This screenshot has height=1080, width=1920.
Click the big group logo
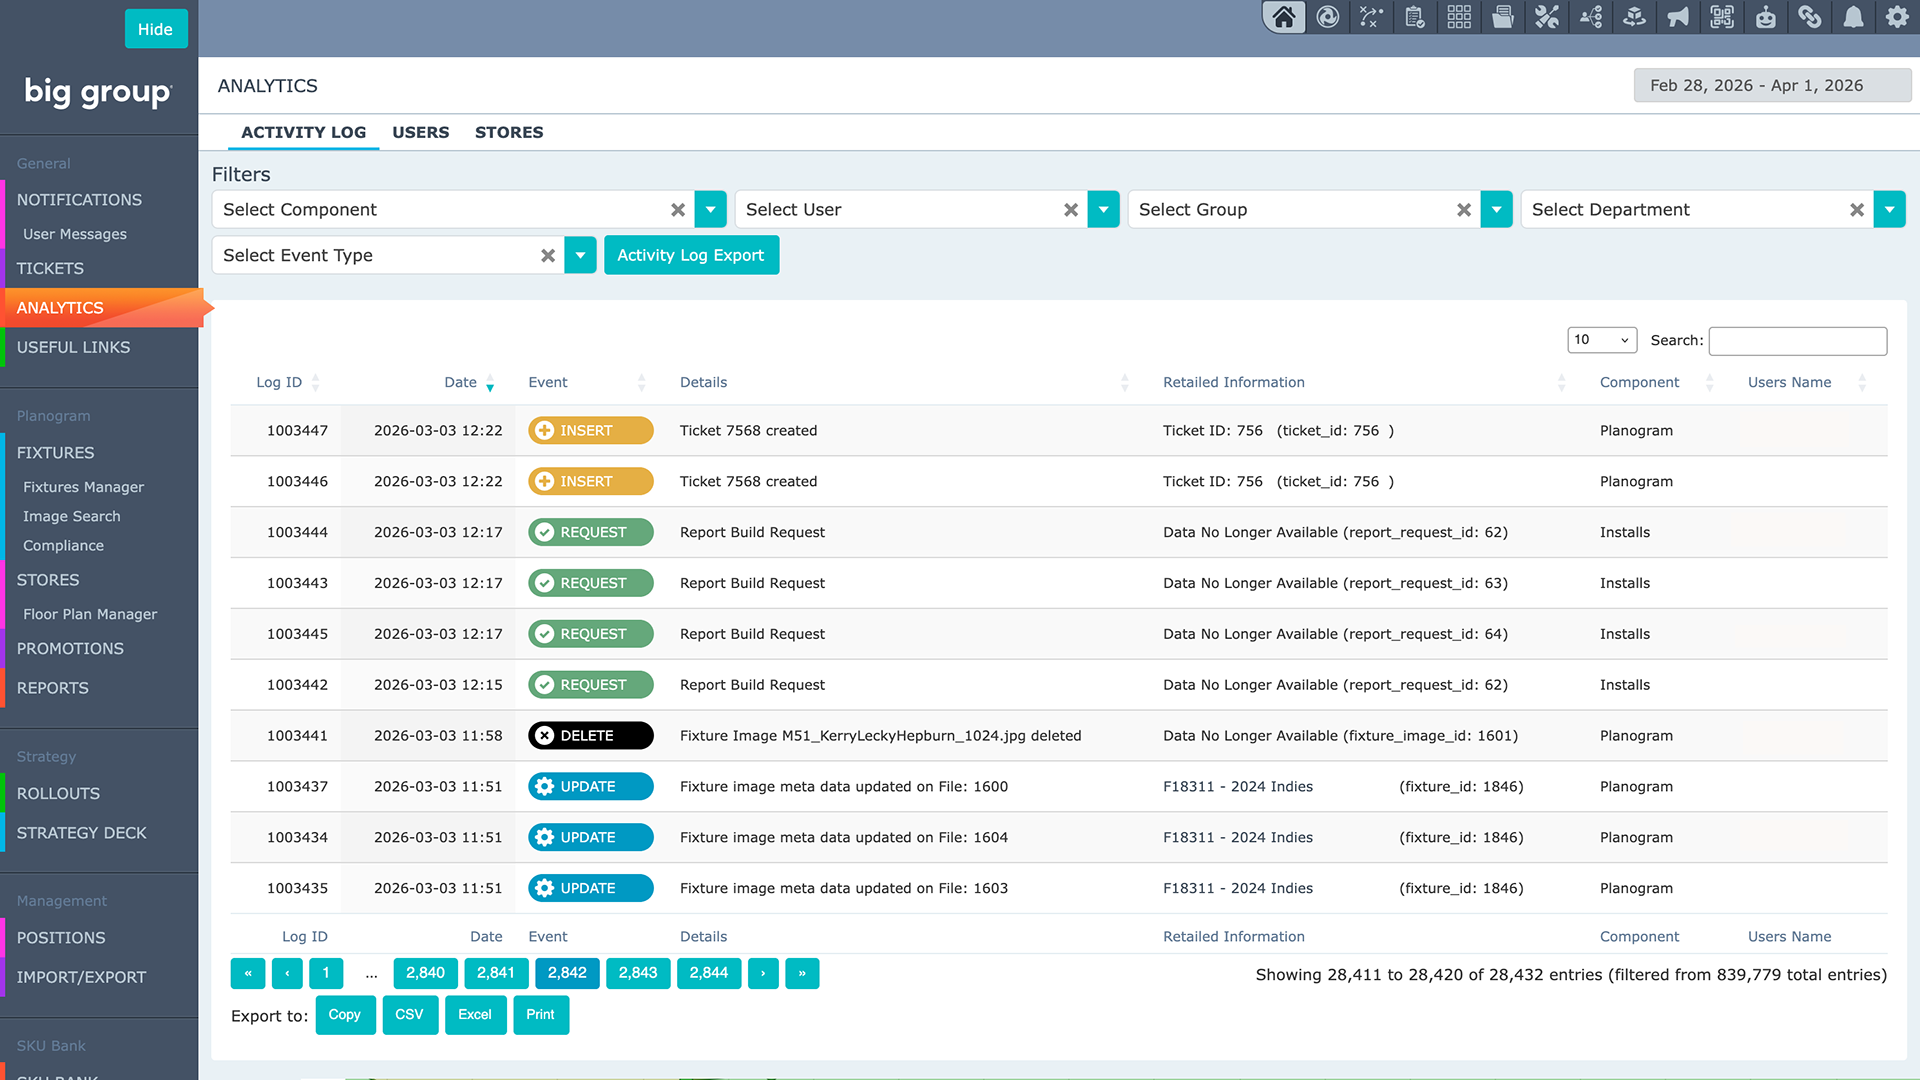tap(98, 92)
